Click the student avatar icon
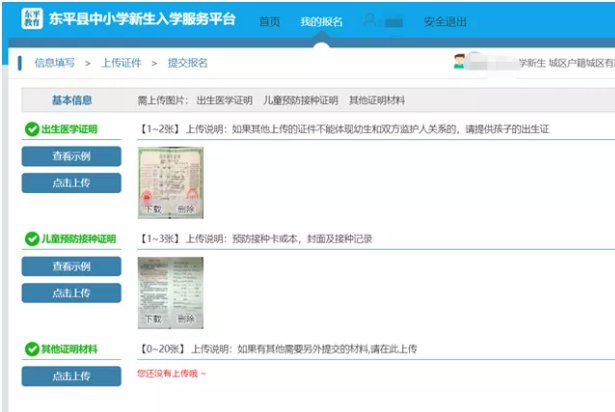The image size is (615, 412). pyautogui.click(x=460, y=62)
